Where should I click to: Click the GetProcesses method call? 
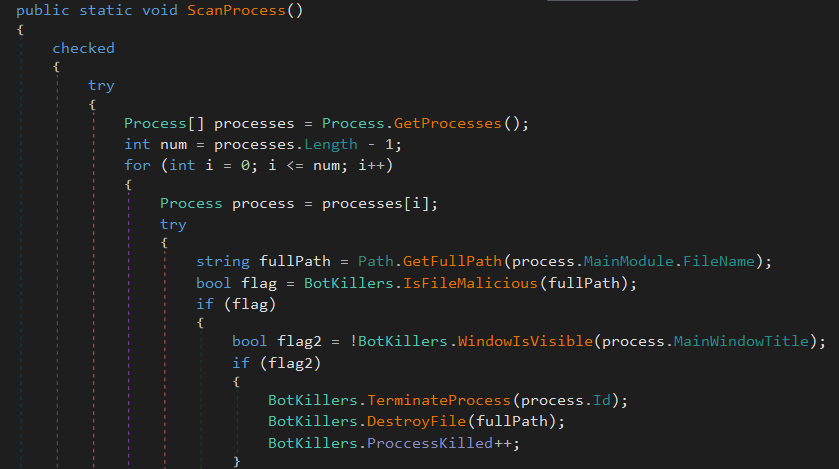(x=448, y=124)
